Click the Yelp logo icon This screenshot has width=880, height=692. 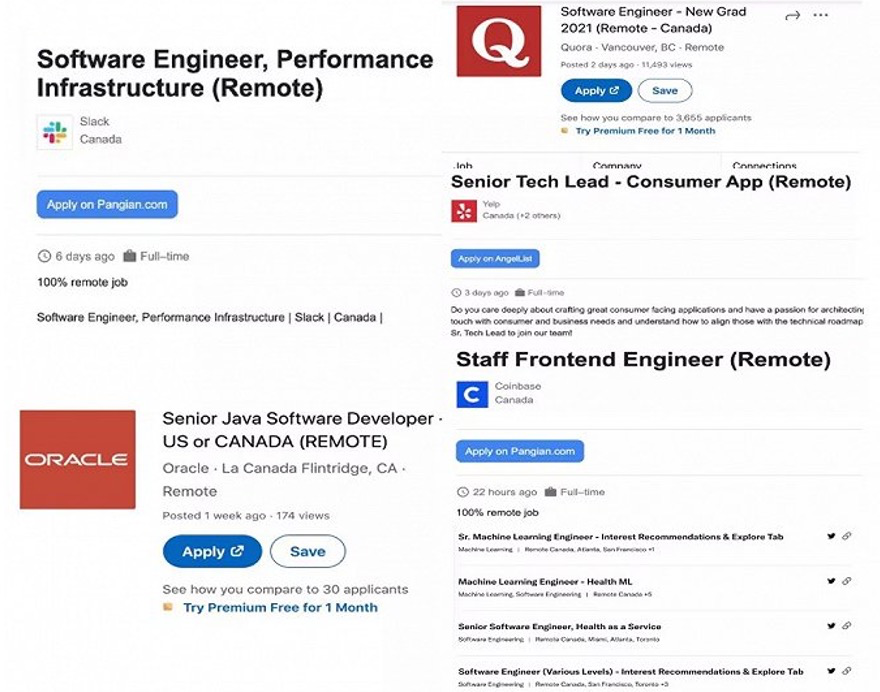[x=464, y=210]
